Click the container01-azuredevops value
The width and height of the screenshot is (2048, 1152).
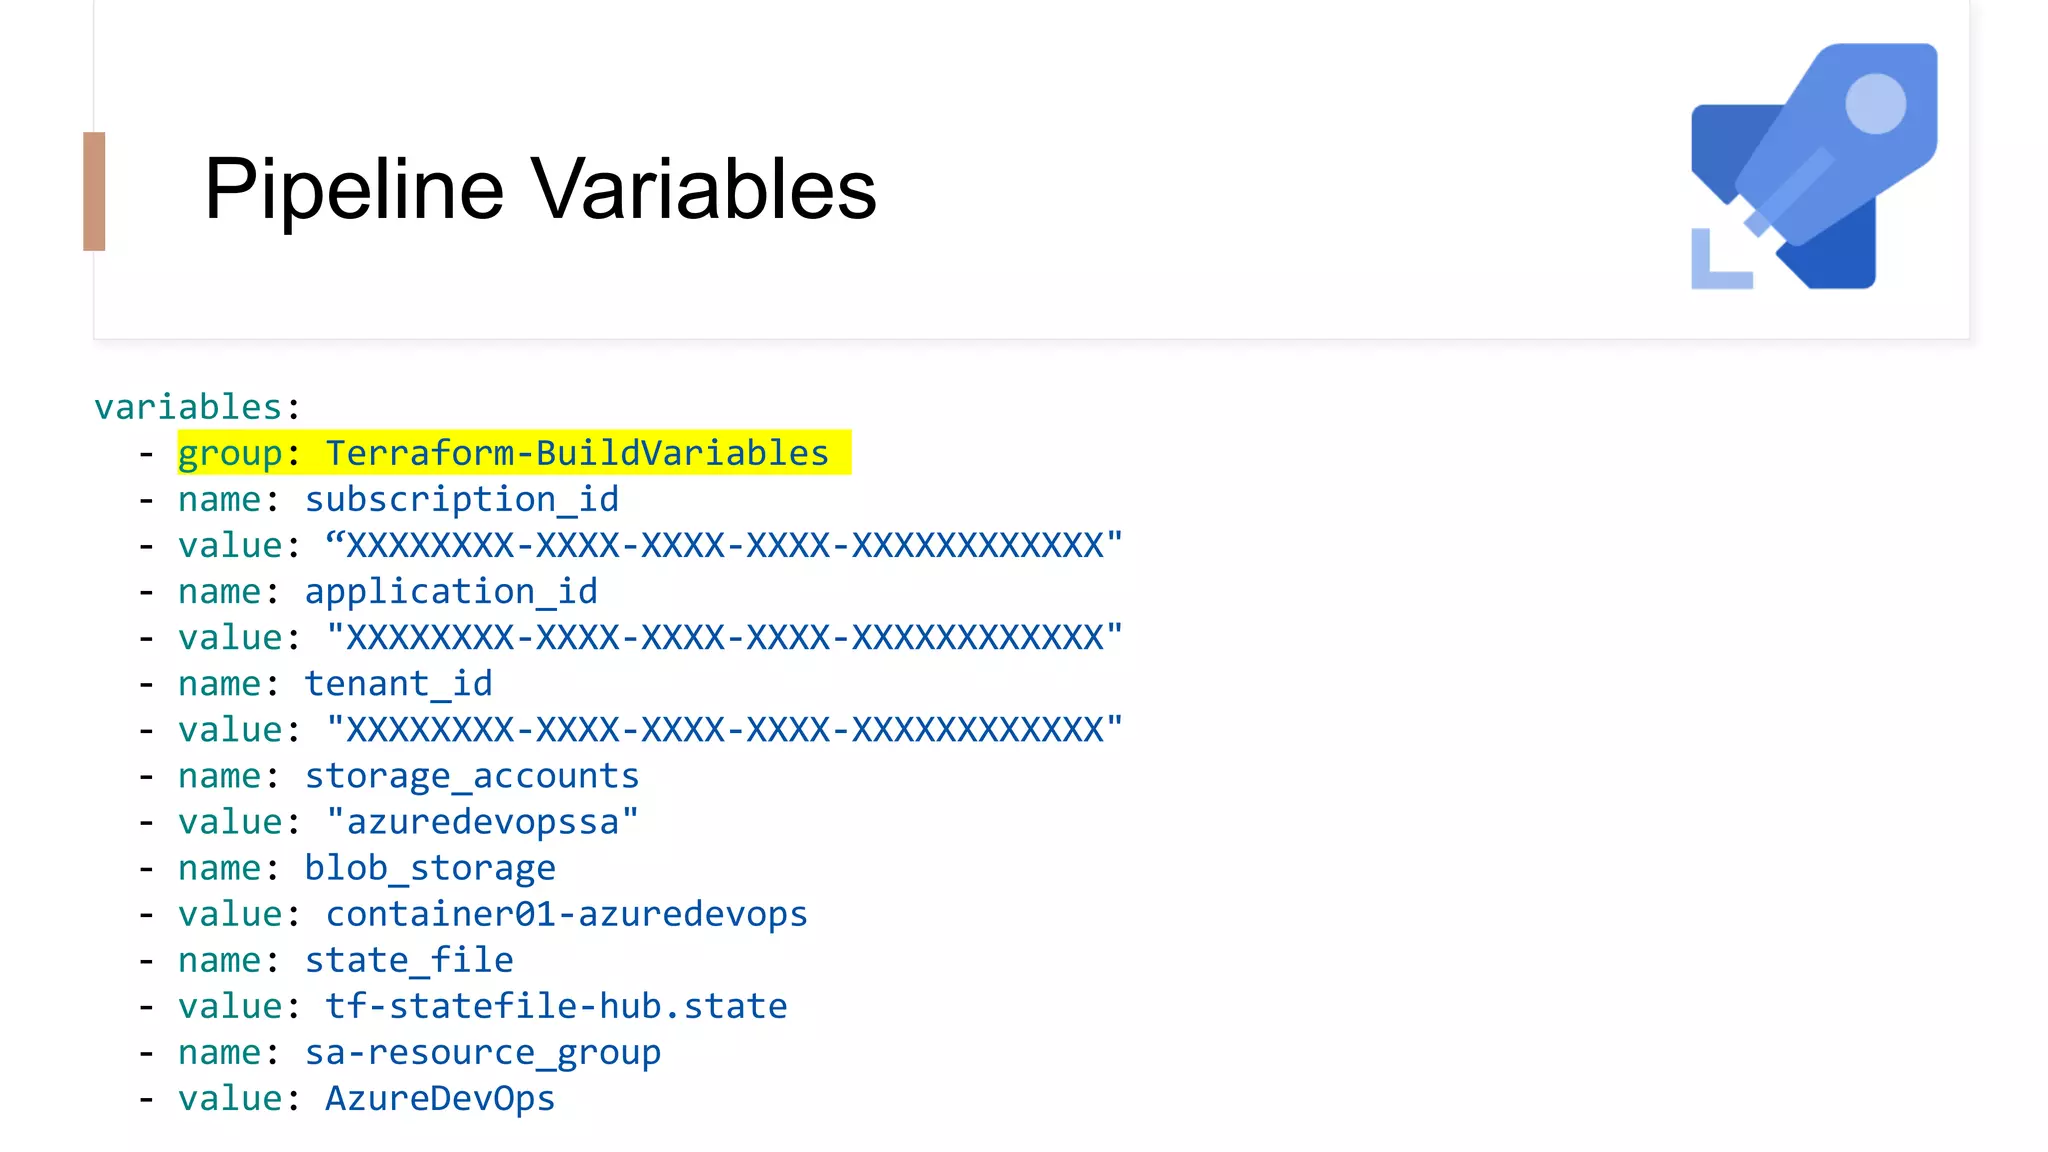pos(566,914)
